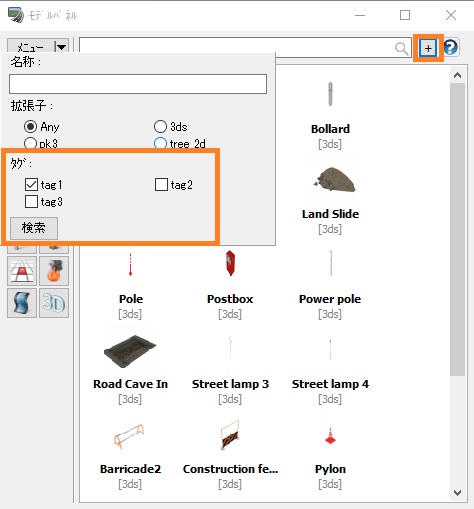Select the blue flag category icon
This screenshot has width=474, height=509.
click(22, 303)
